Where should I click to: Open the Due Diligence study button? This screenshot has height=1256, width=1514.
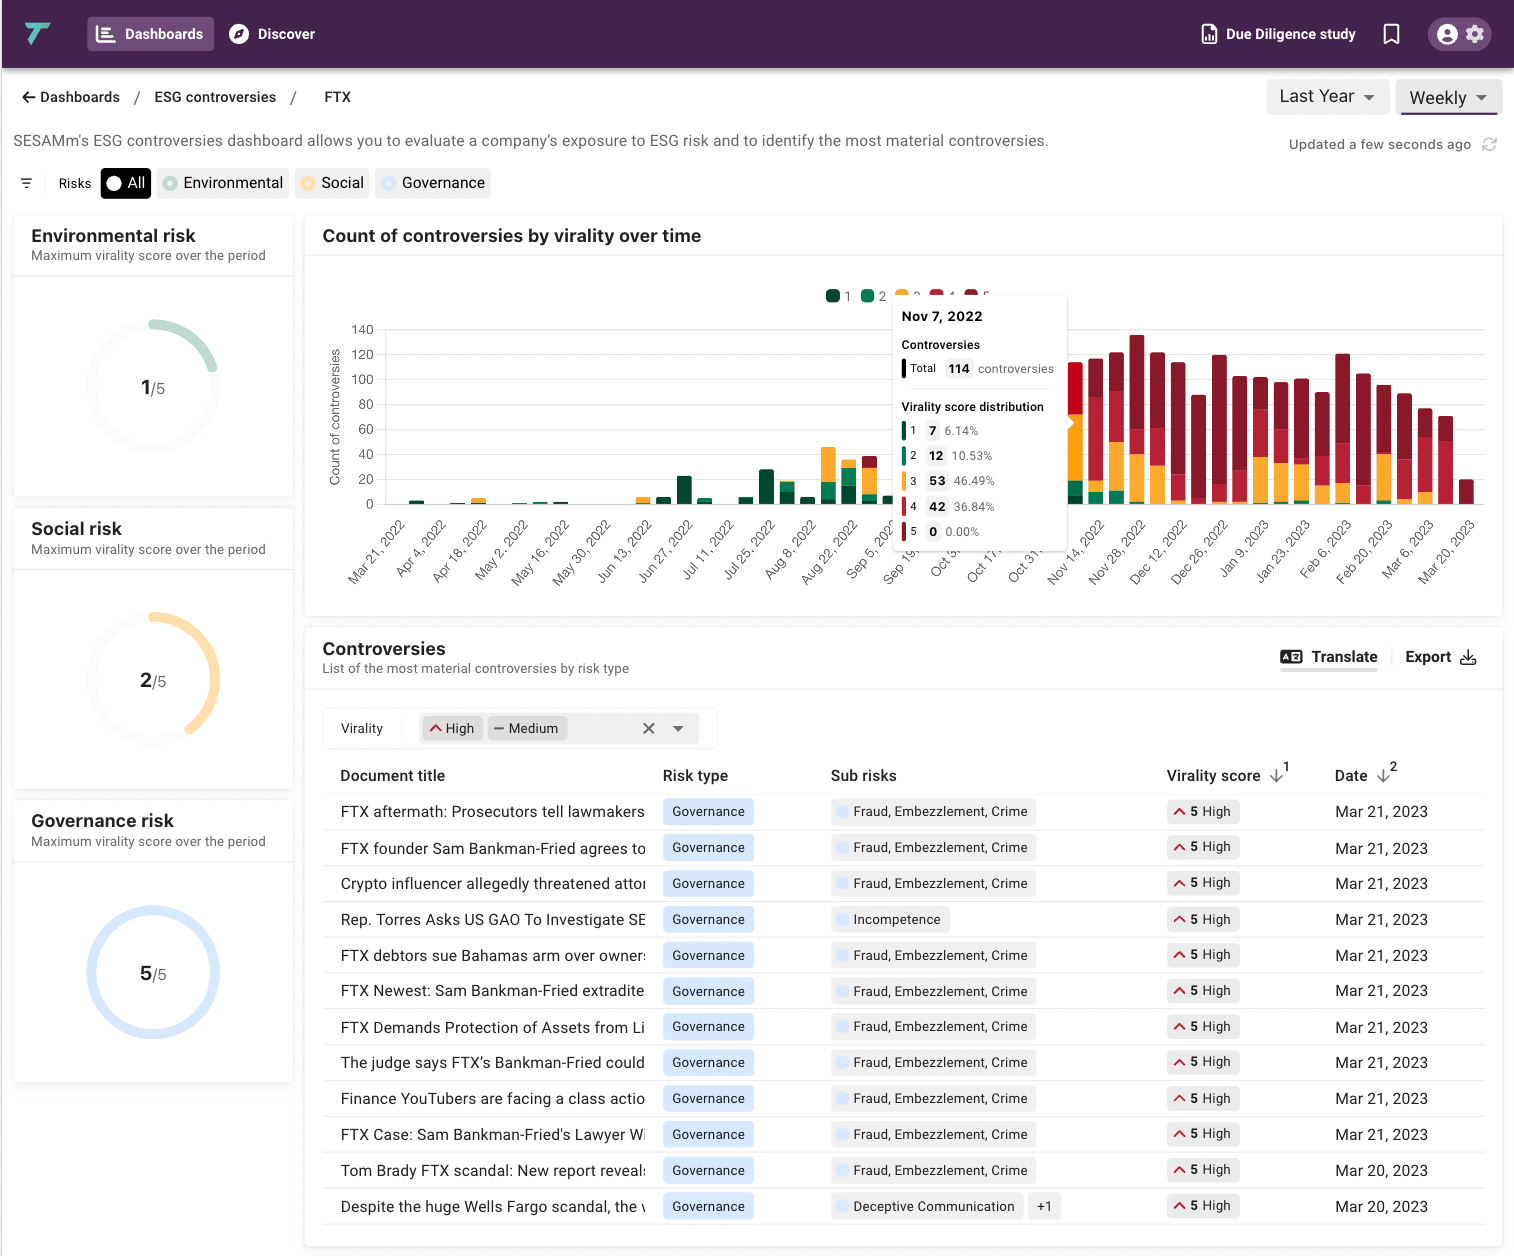click(1278, 34)
